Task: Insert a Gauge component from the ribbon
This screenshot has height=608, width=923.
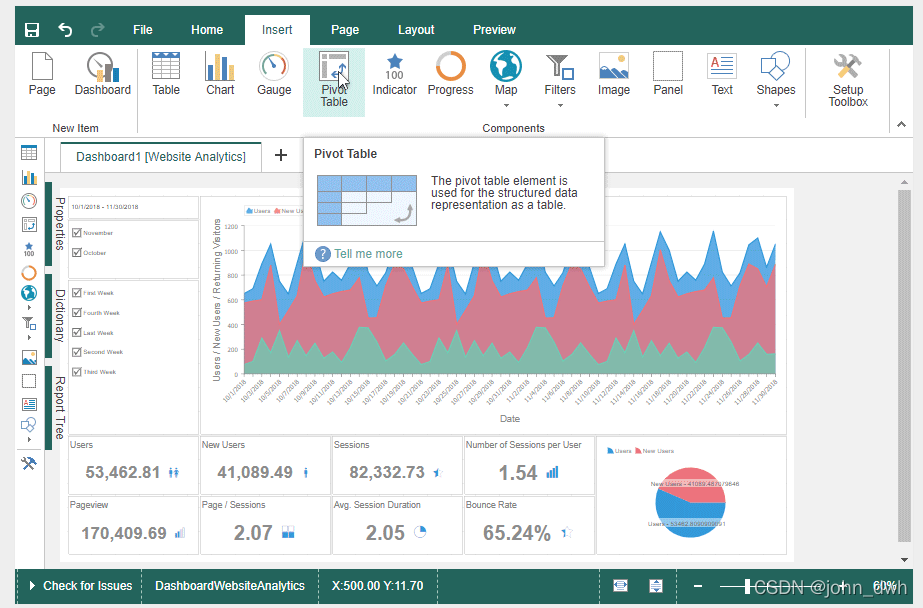Action: coord(273,73)
